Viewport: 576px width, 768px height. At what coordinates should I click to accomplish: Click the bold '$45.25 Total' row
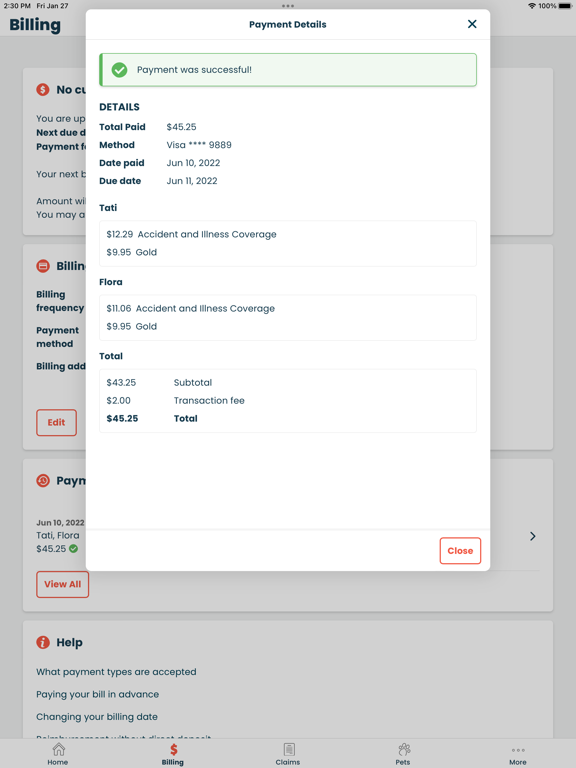[x=152, y=419]
